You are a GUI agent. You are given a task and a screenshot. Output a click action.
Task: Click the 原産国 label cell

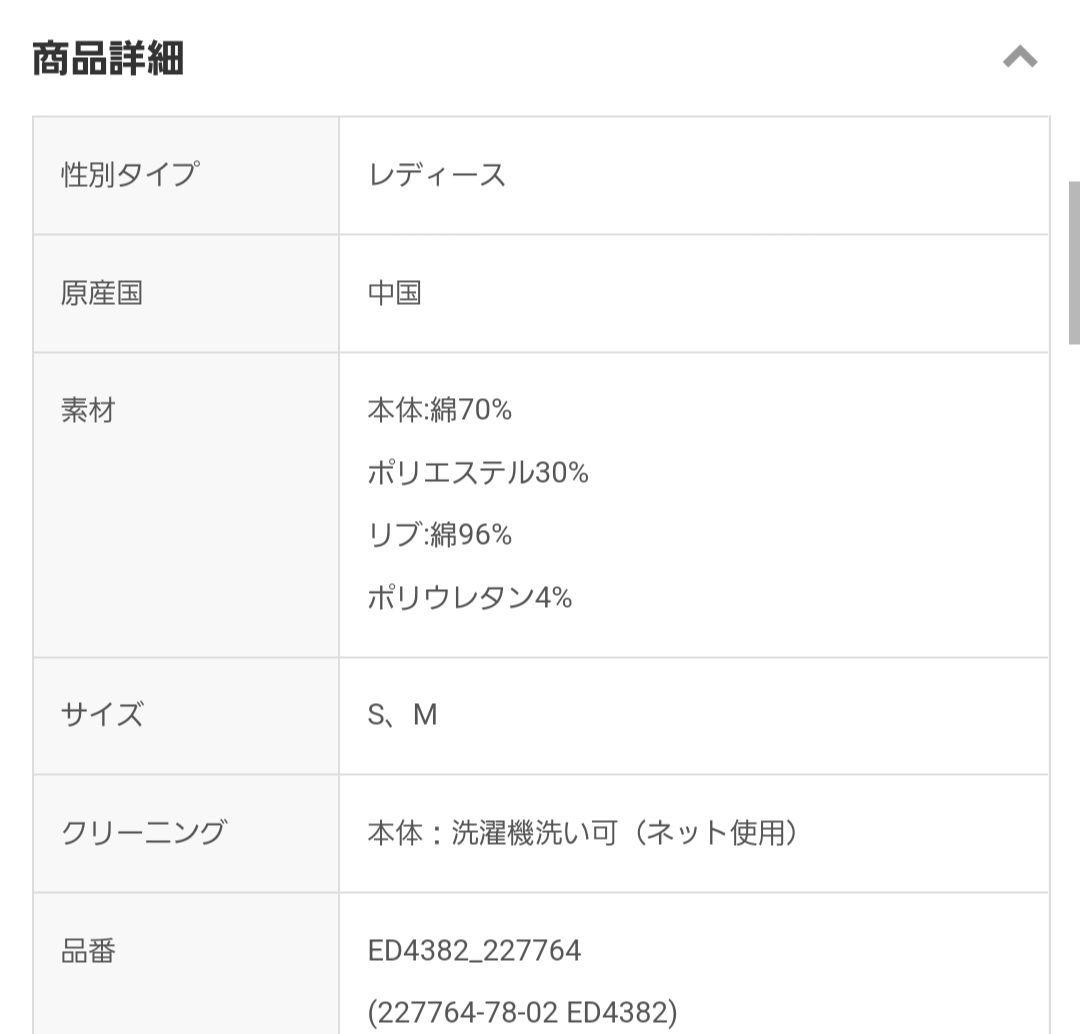(186, 293)
